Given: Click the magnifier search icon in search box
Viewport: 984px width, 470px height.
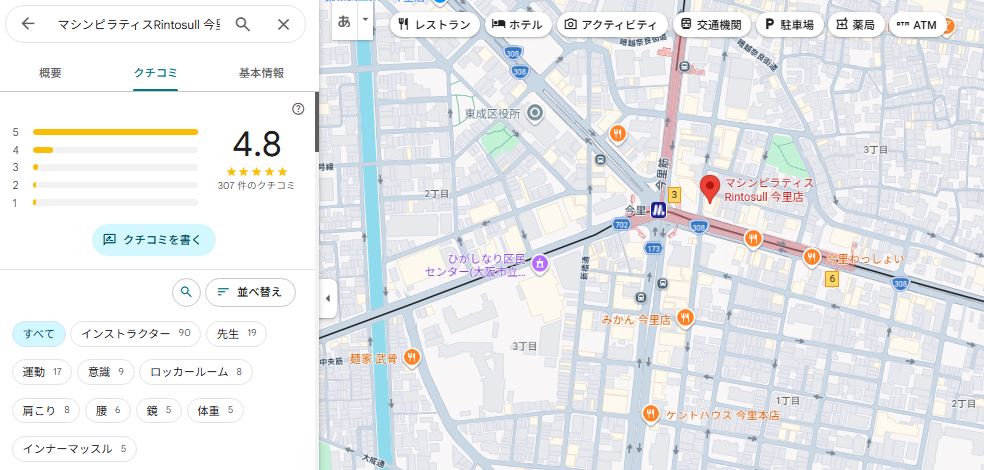Looking at the screenshot, I should coord(242,24).
